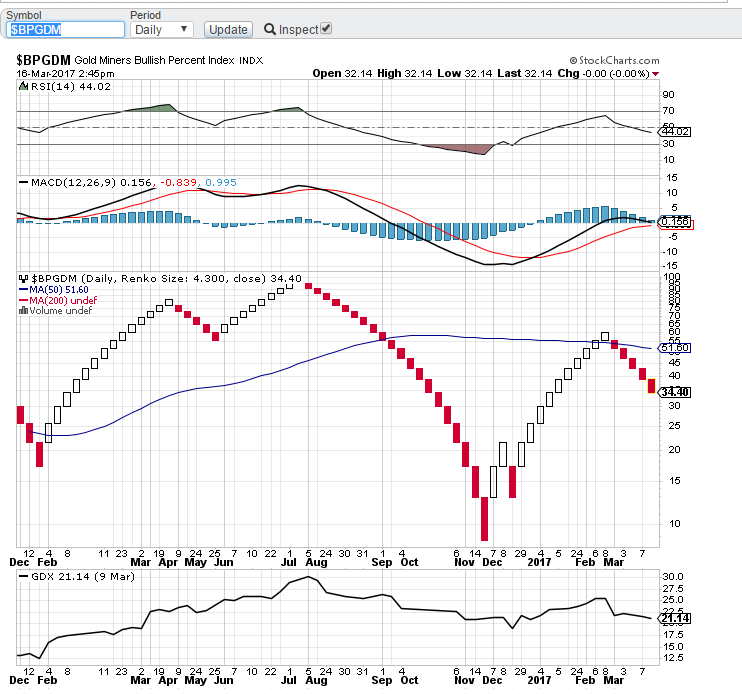Image resolution: width=742 pixels, height=694 pixels.
Task: Toggle the Inspect checkbox
Action: point(326,29)
